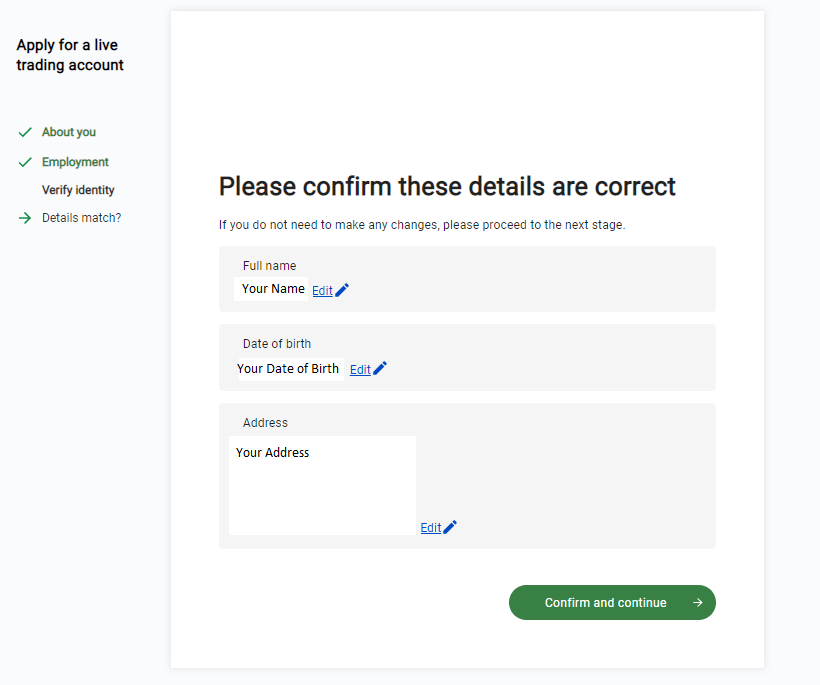Click the Apply for a live trading account title
This screenshot has height=685, width=820.
tap(70, 55)
